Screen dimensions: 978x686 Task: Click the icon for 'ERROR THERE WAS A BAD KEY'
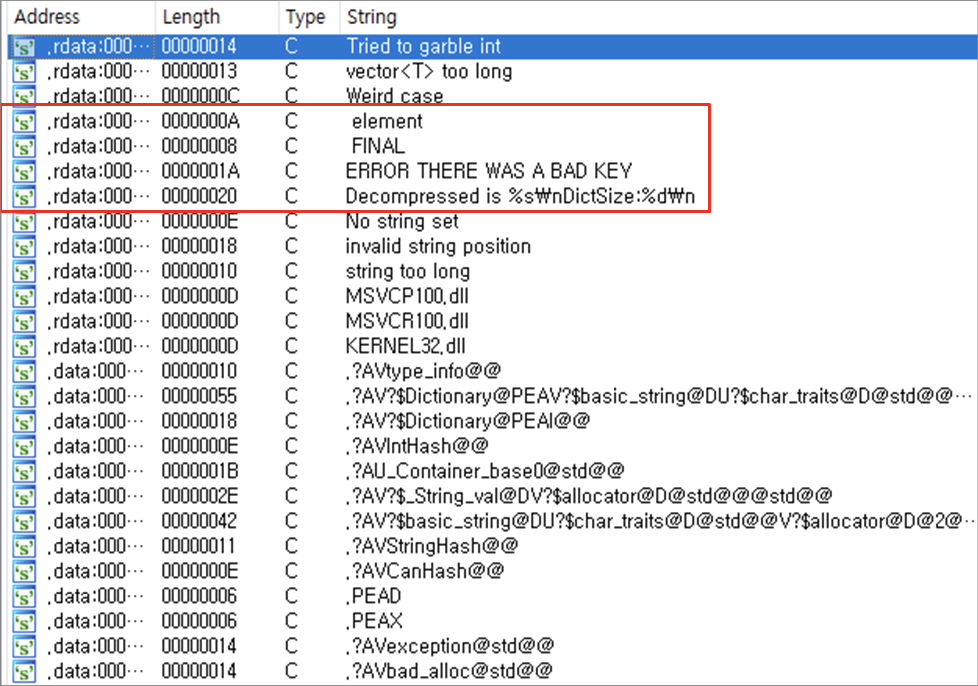23,171
